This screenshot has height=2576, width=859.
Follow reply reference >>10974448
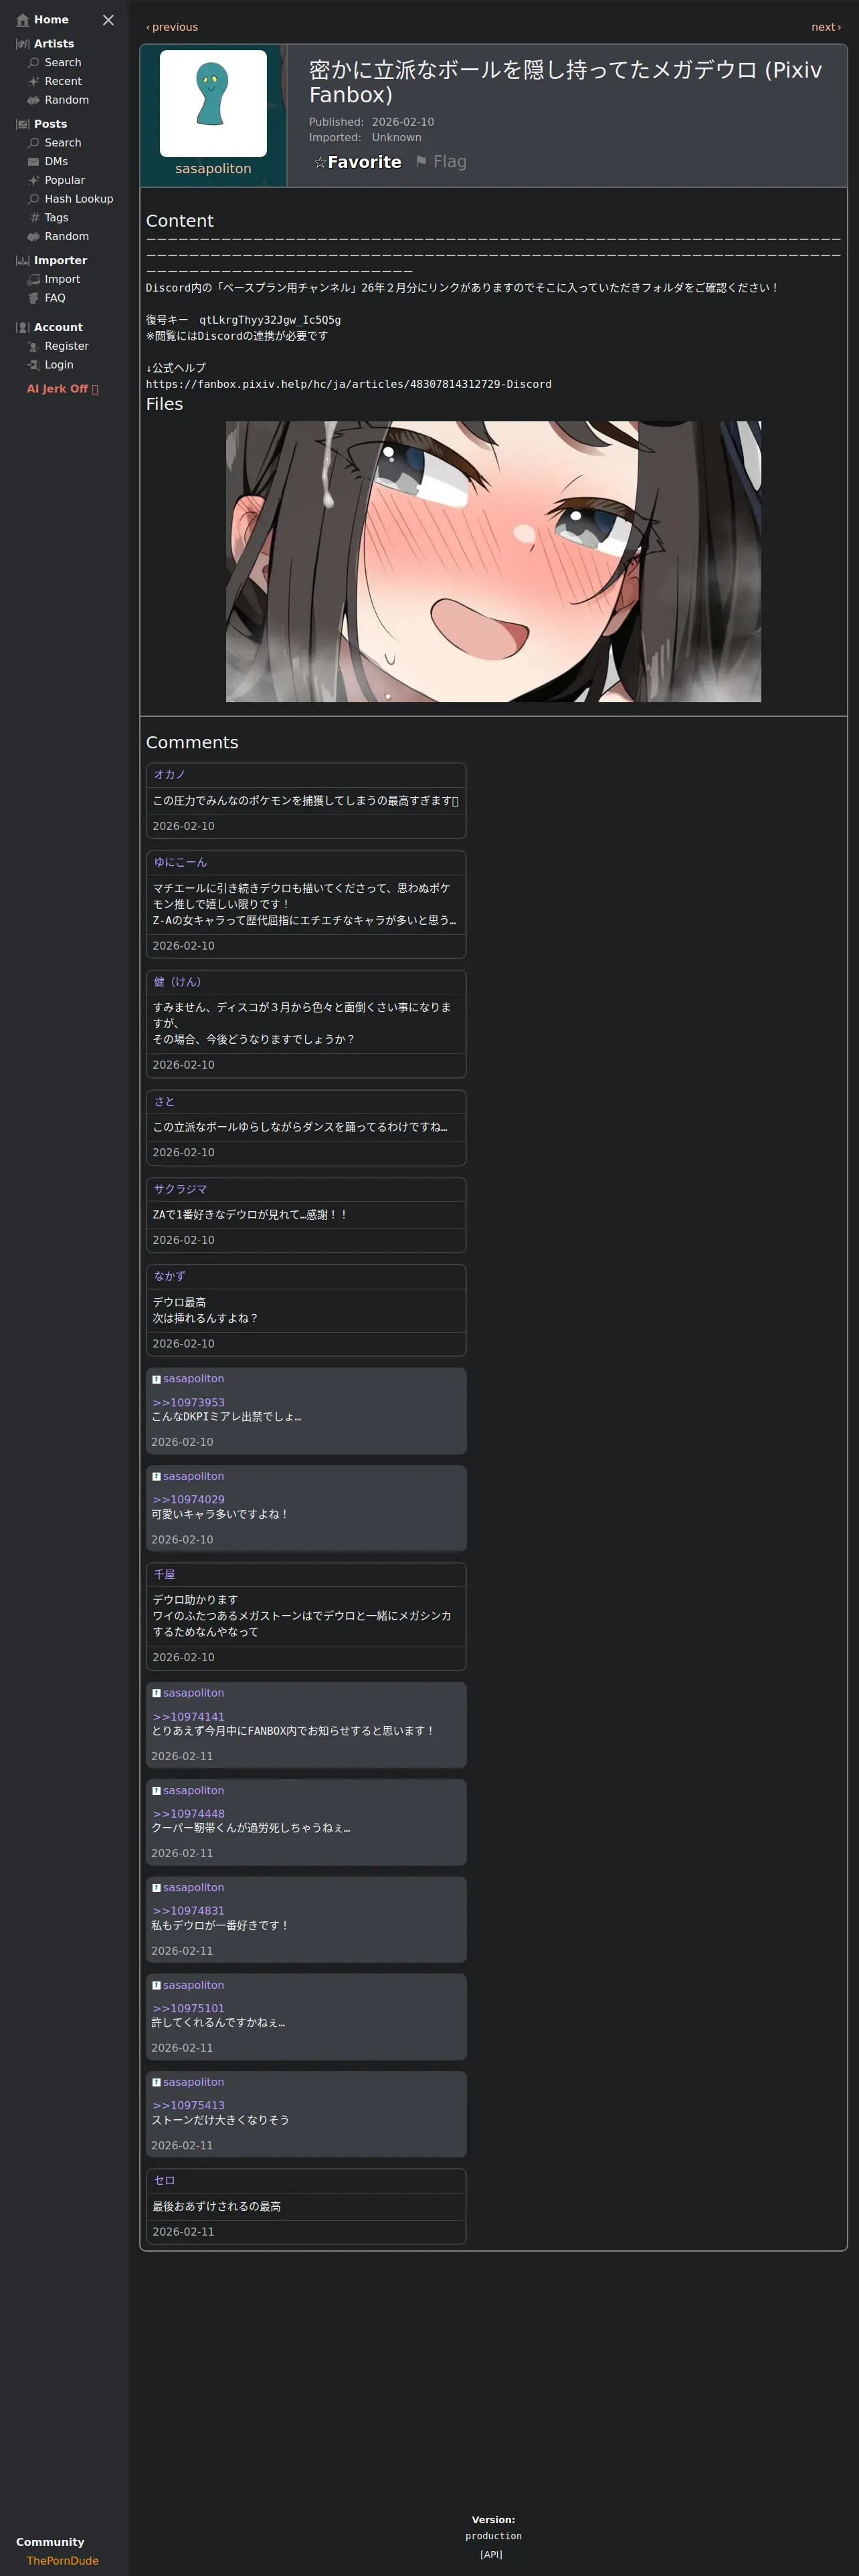(188, 1814)
